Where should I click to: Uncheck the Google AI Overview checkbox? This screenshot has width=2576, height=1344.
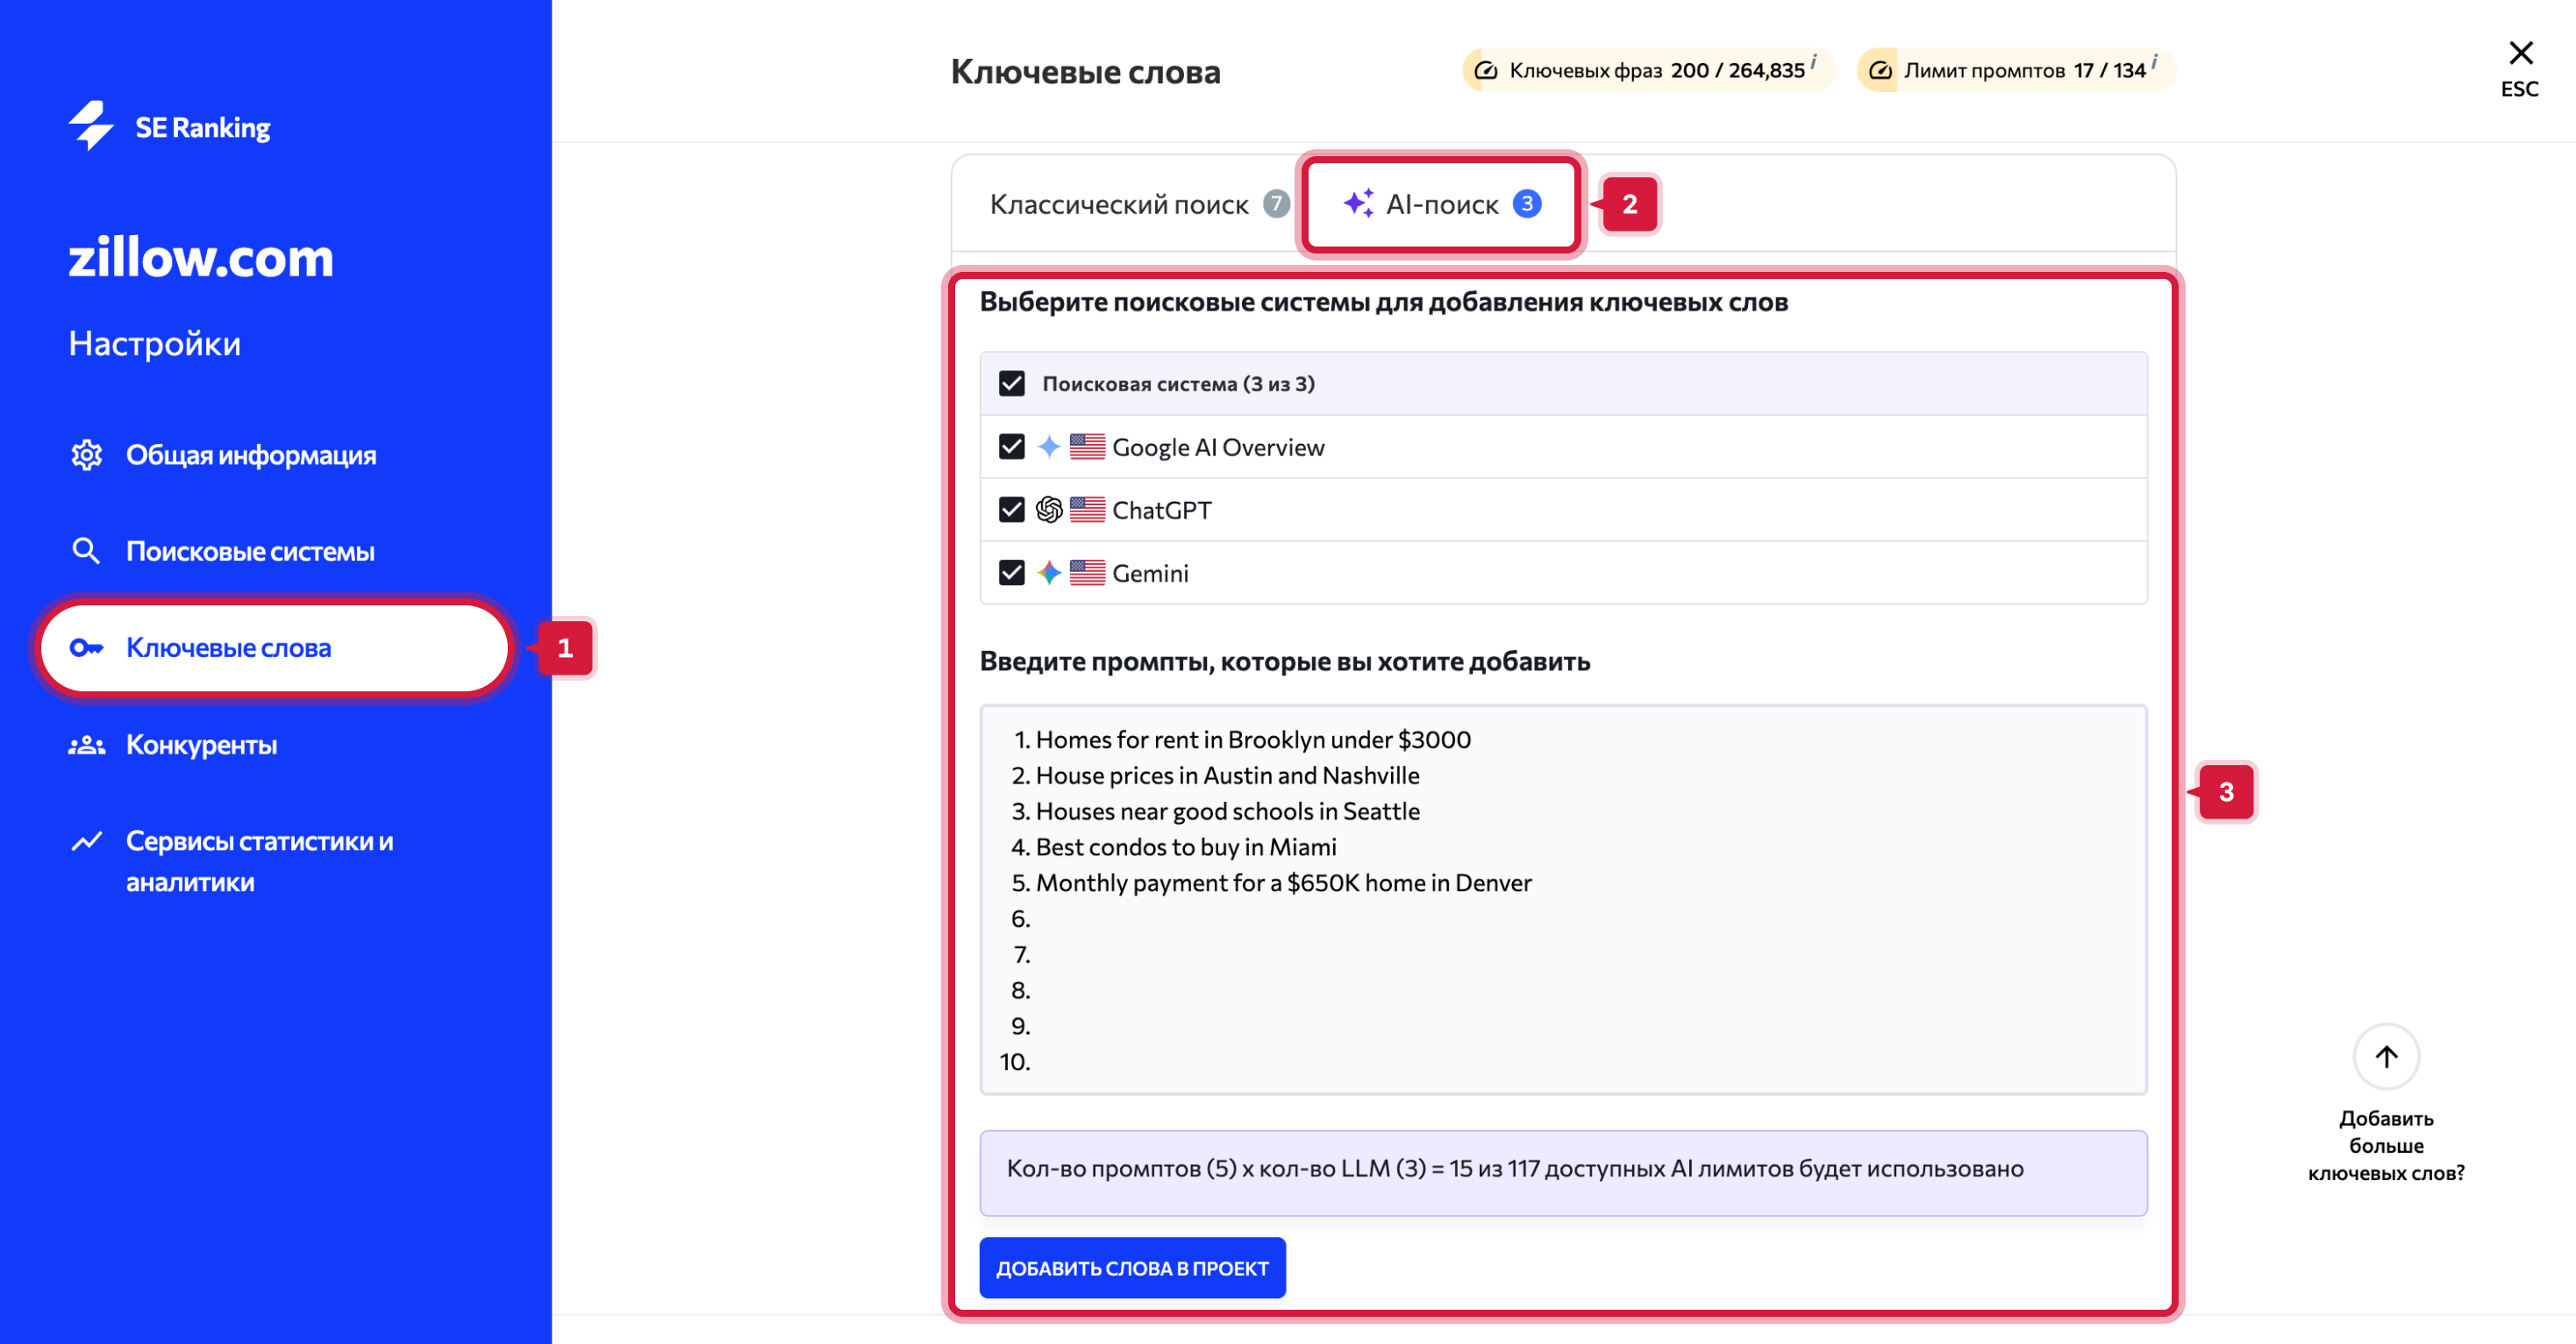tap(1011, 447)
